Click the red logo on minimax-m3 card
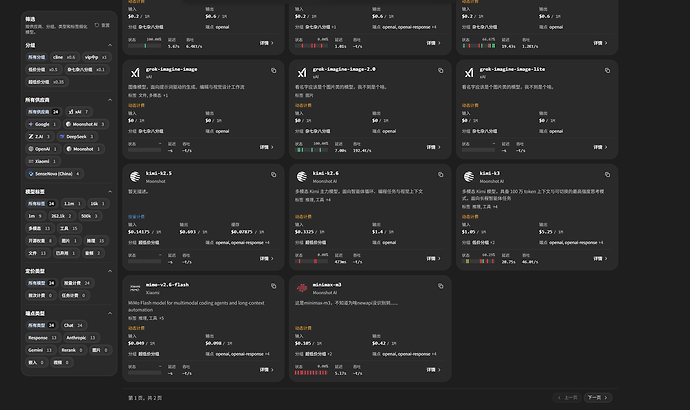This screenshot has height=410, width=690. click(301, 288)
